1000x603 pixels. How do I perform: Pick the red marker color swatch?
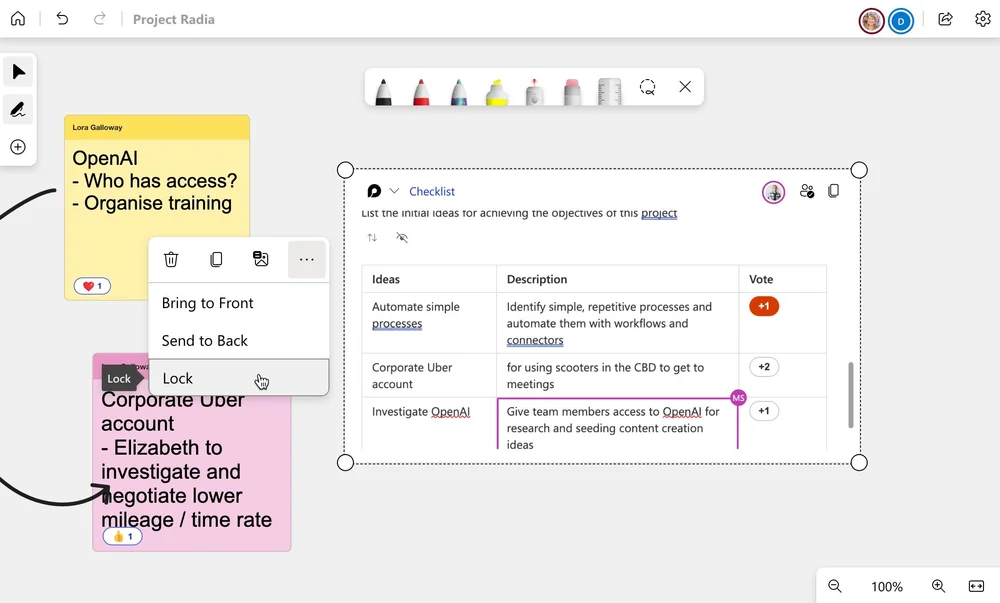click(420, 88)
